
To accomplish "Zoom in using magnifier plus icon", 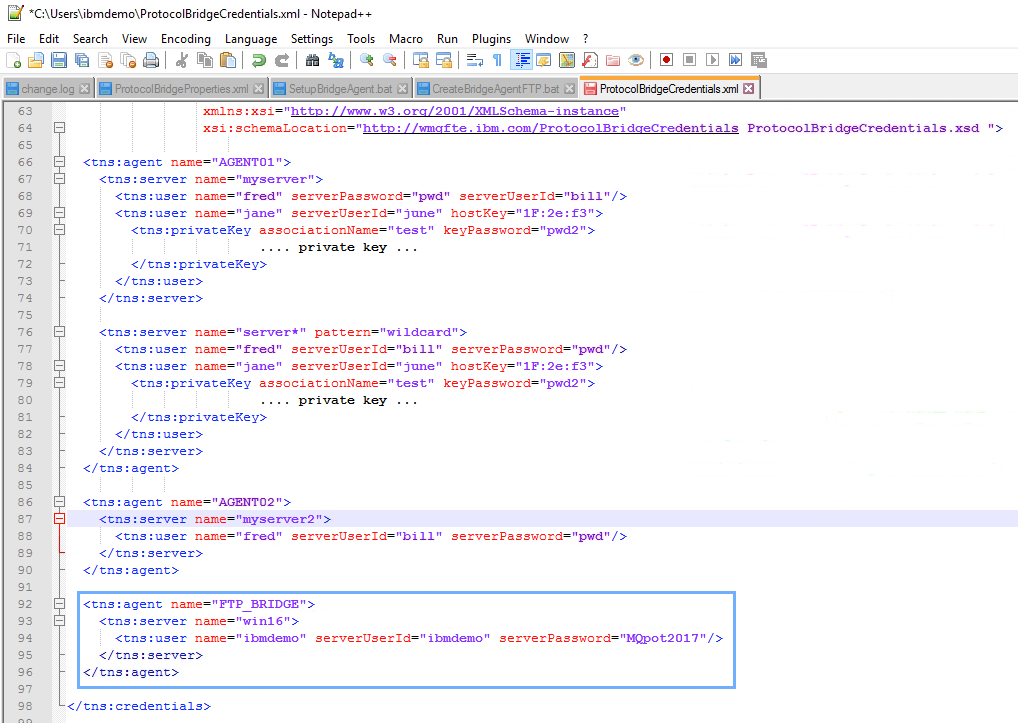I will click(366, 60).
